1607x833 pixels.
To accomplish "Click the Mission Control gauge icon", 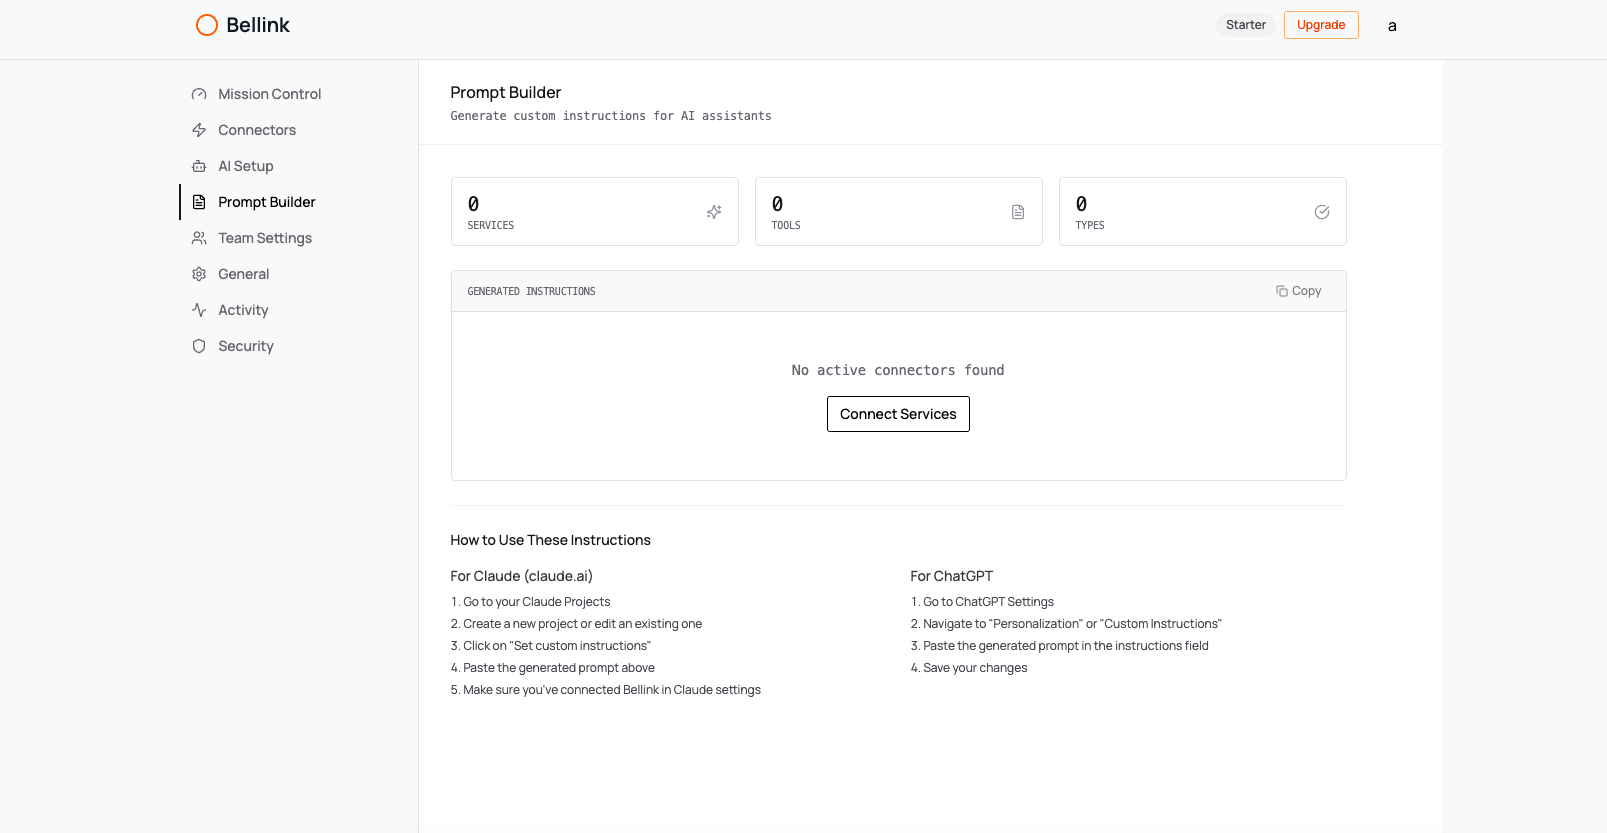I will pyautogui.click(x=199, y=94).
